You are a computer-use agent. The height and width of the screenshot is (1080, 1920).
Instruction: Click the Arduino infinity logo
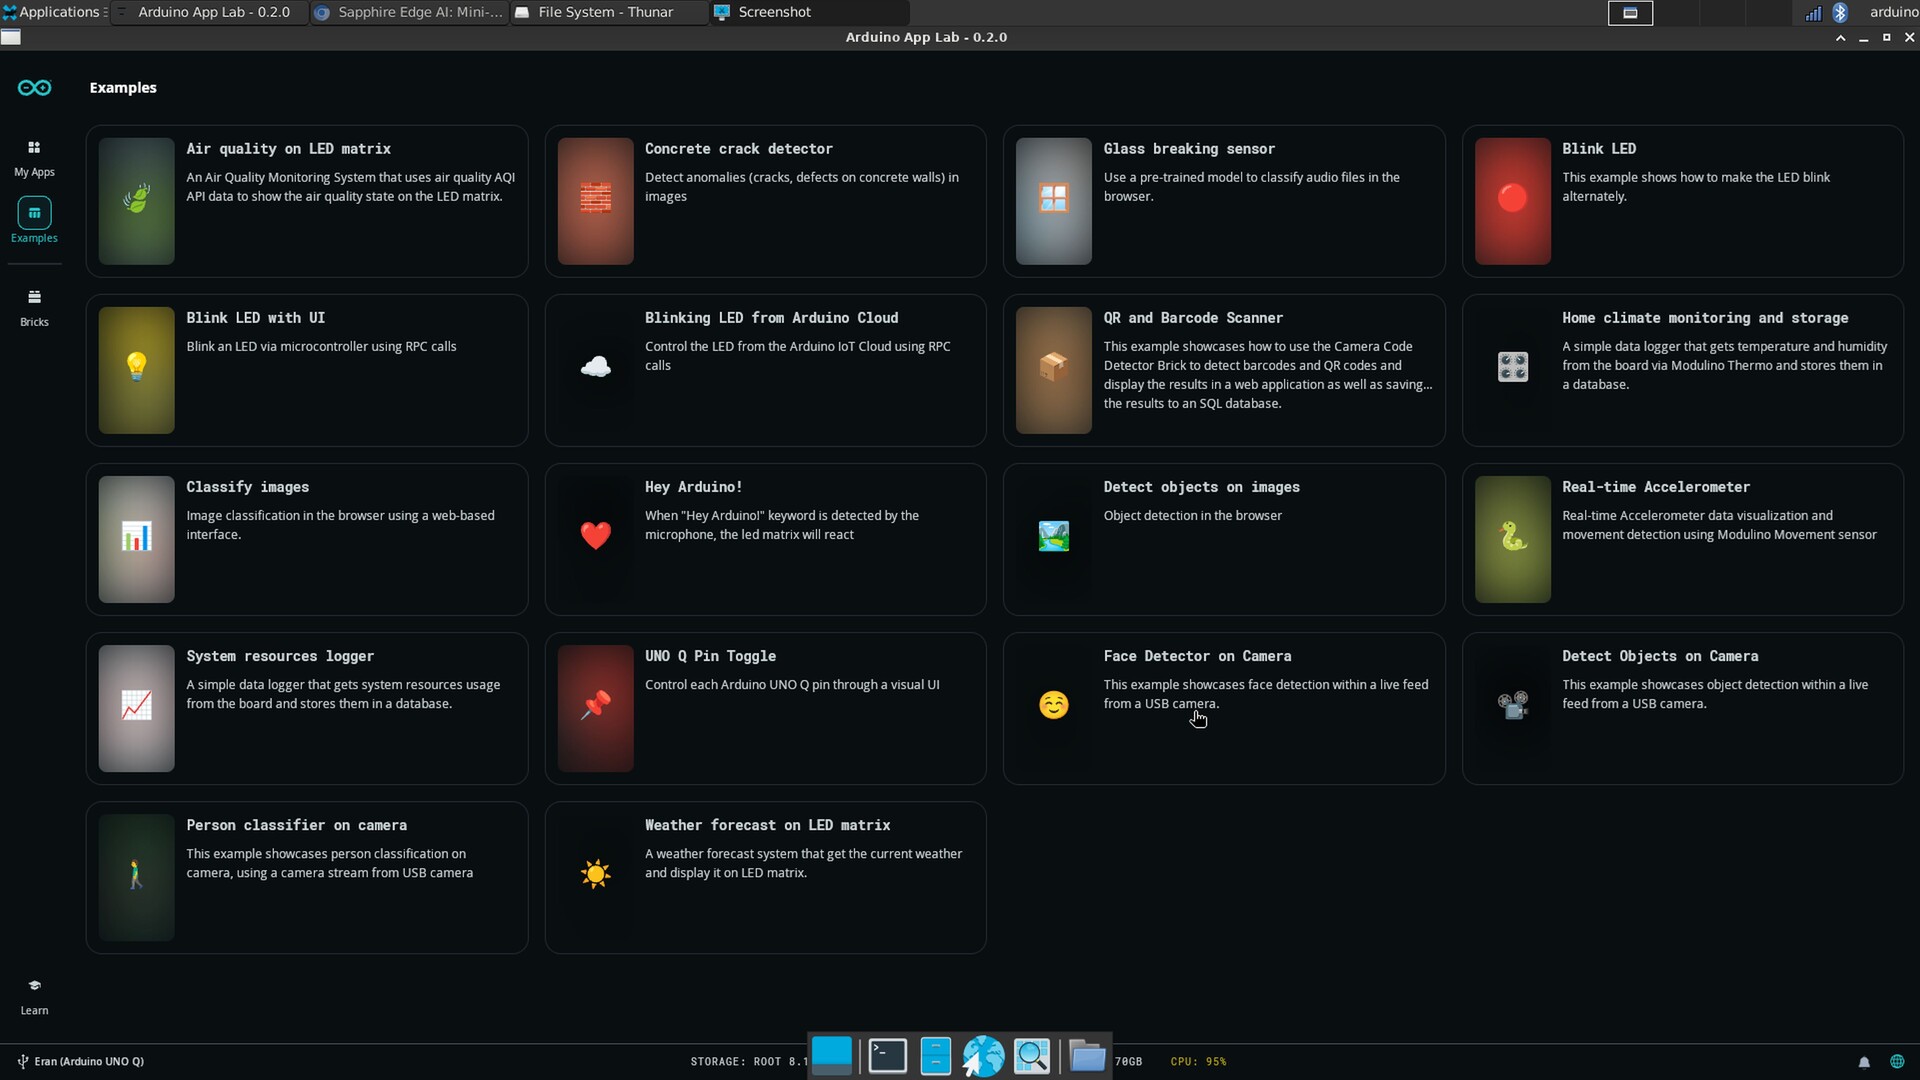pos(34,88)
